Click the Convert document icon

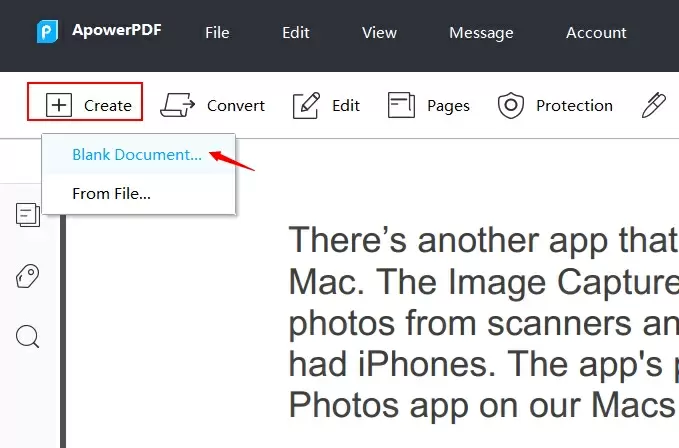click(178, 105)
